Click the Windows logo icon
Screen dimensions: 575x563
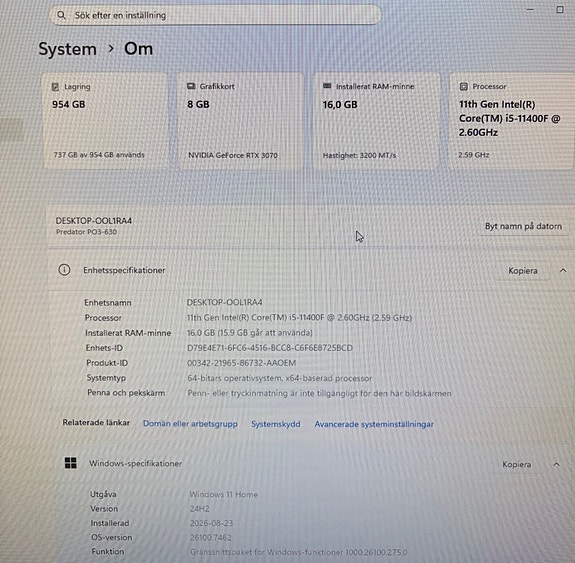pos(70,463)
